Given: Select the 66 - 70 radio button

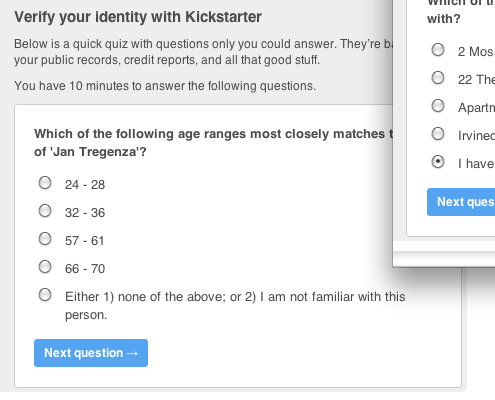Looking at the screenshot, I should point(45,267).
